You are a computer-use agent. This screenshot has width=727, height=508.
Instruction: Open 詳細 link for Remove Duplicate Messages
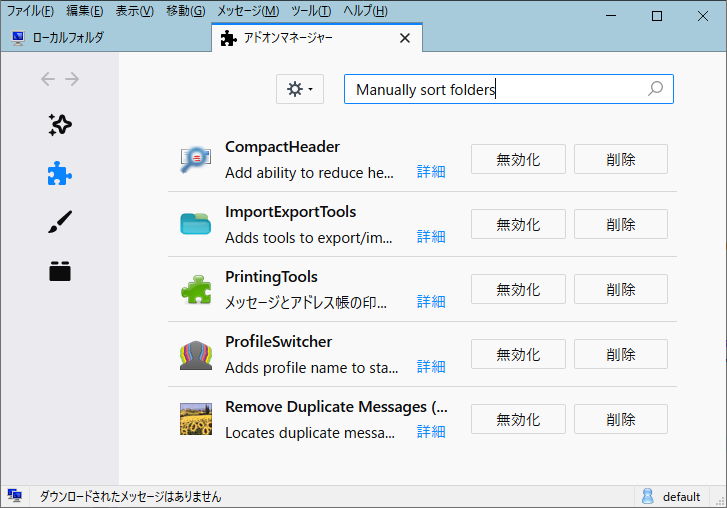431,432
